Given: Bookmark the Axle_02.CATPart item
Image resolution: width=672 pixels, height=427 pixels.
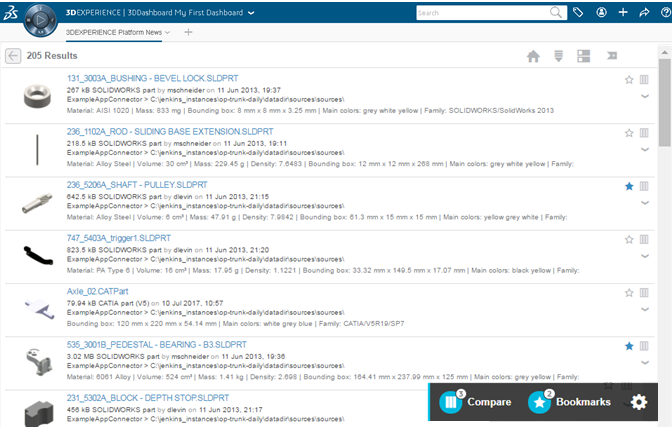Looking at the screenshot, I should 629,293.
